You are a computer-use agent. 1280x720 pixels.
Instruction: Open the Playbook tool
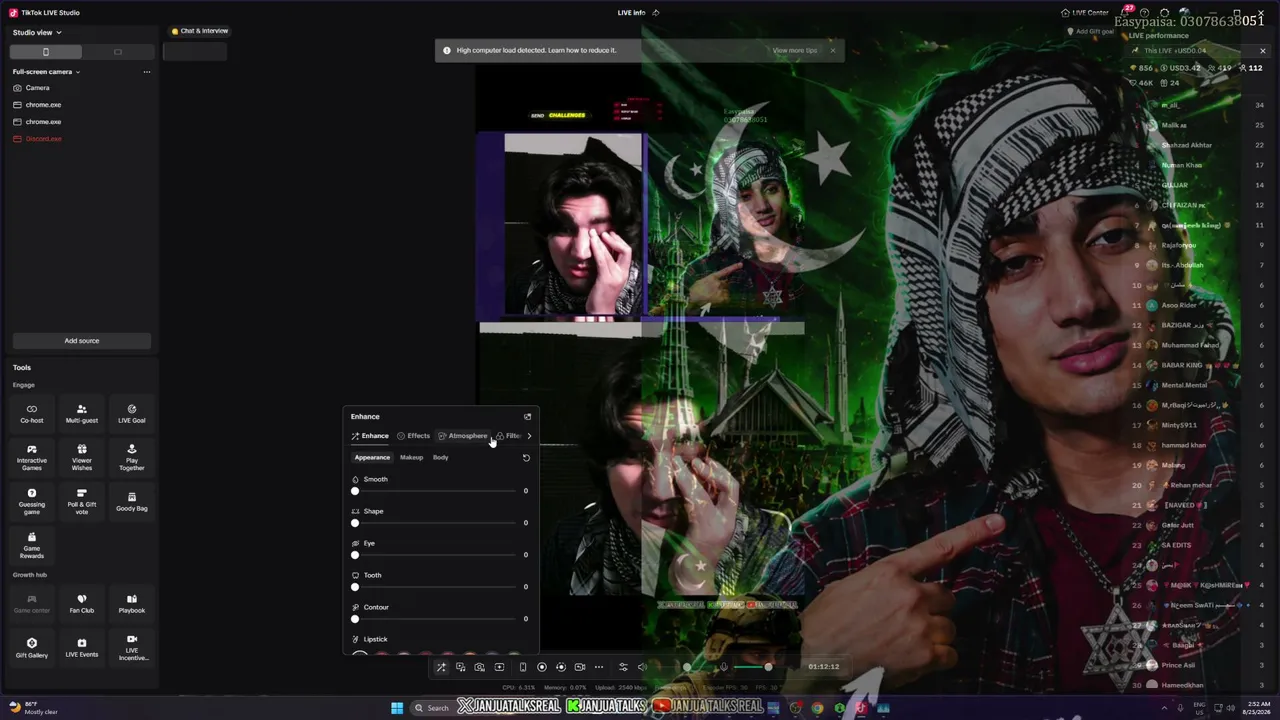coord(132,603)
